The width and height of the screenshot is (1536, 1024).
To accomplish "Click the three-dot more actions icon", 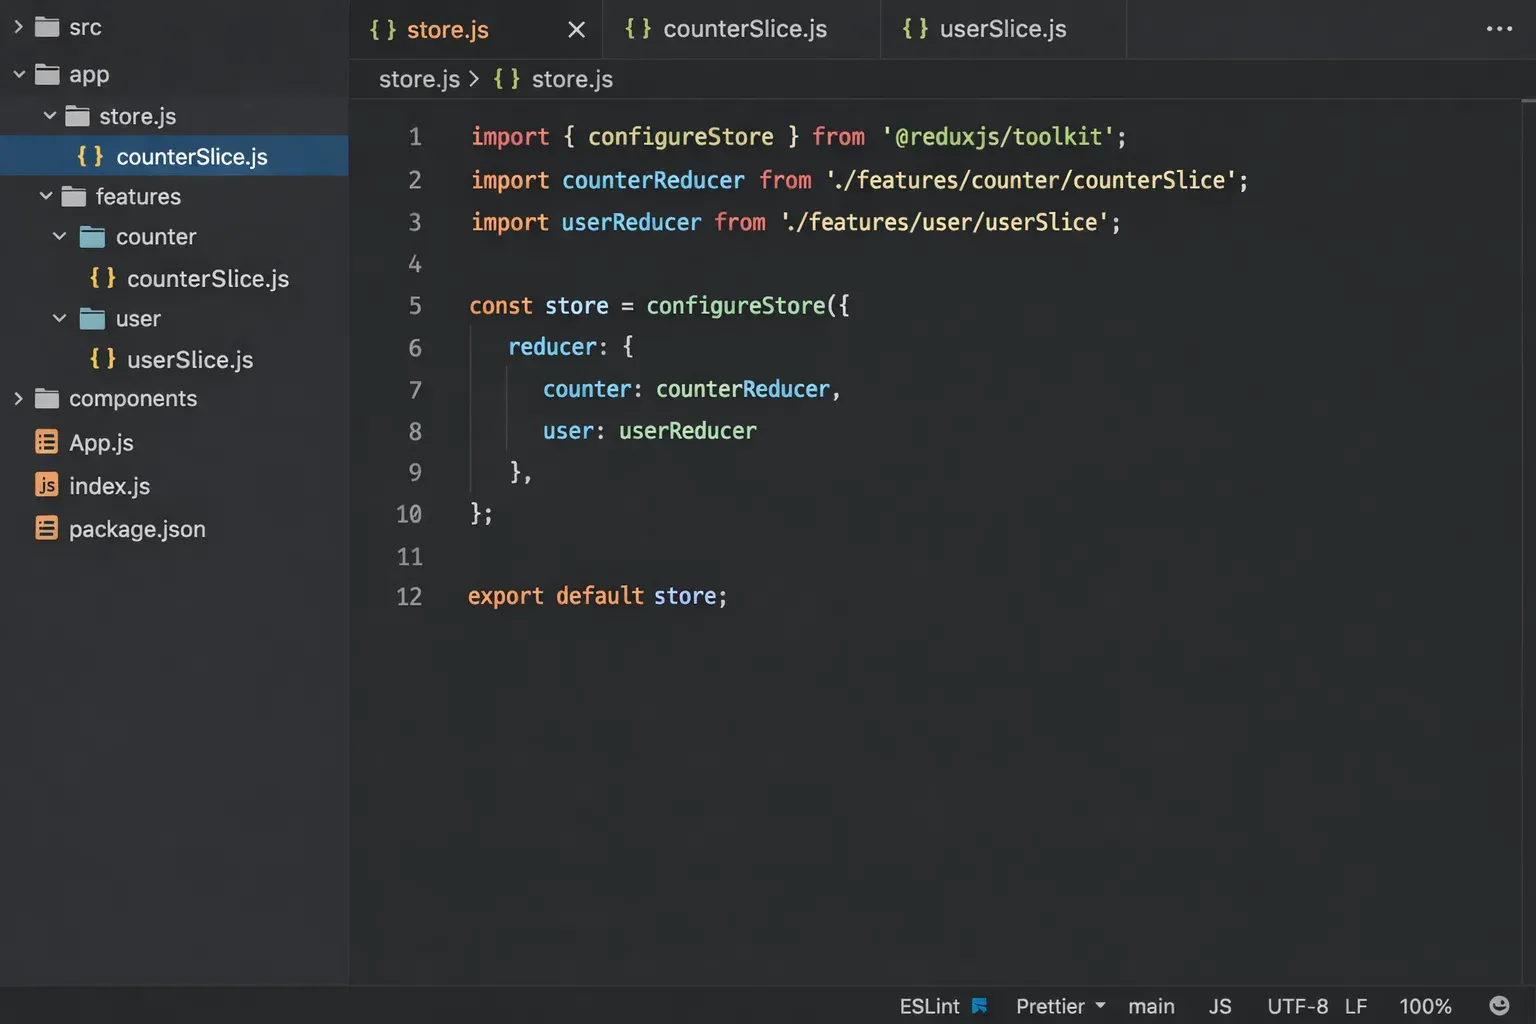I will 1499,29.
